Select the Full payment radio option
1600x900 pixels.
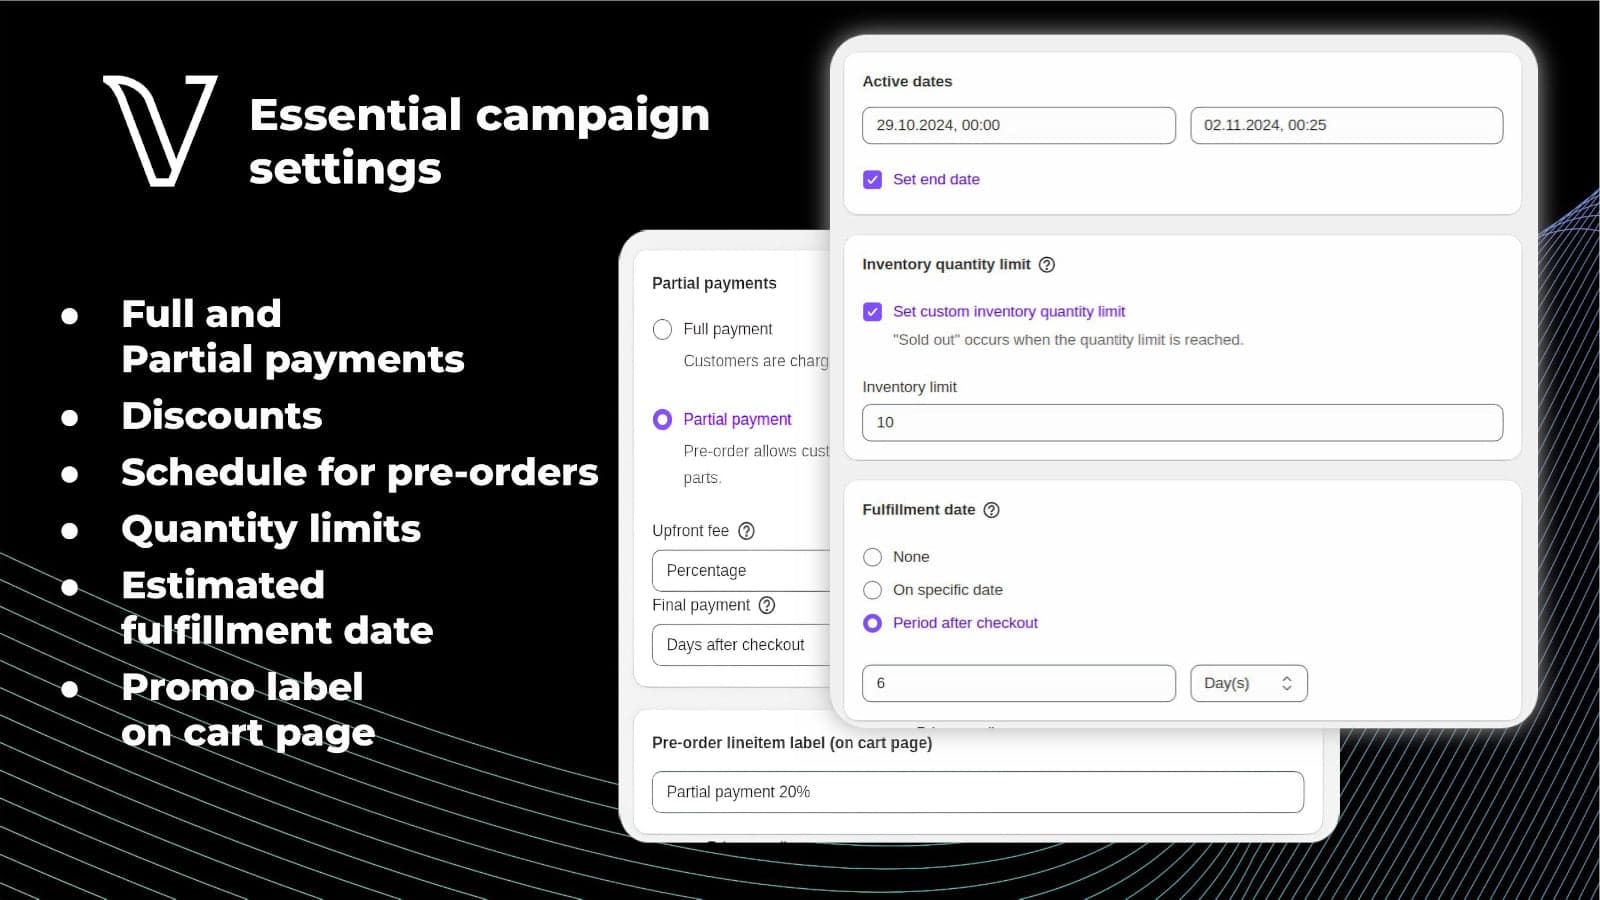[x=662, y=329]
